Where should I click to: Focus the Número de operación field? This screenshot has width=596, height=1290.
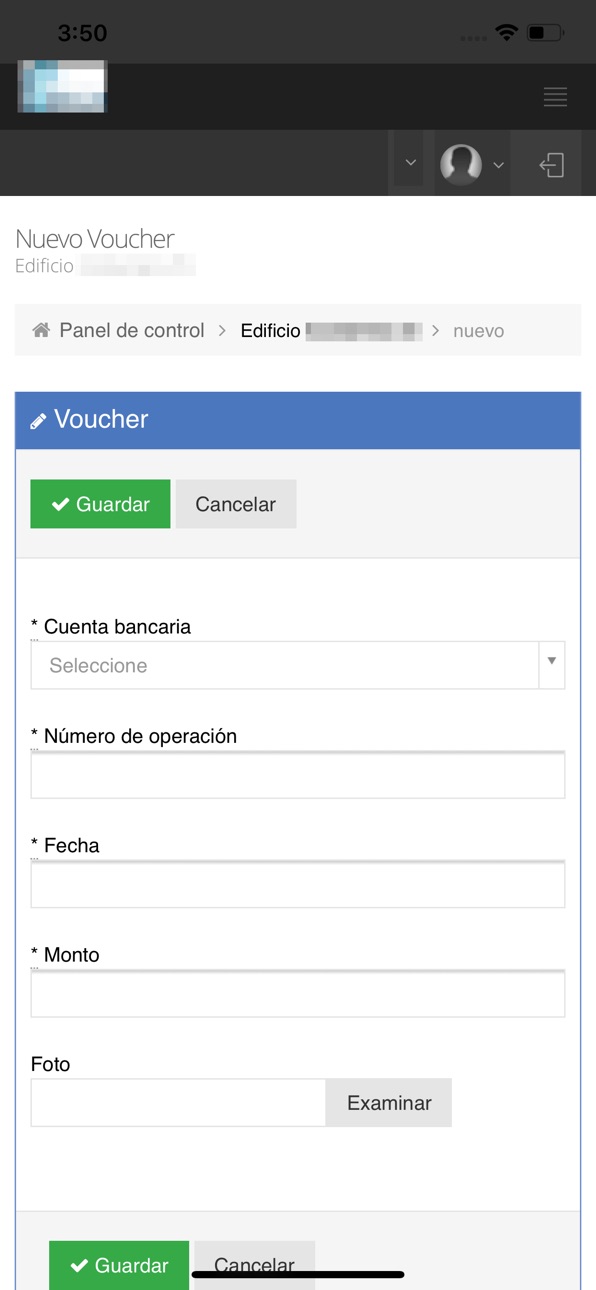coord(298,774)
